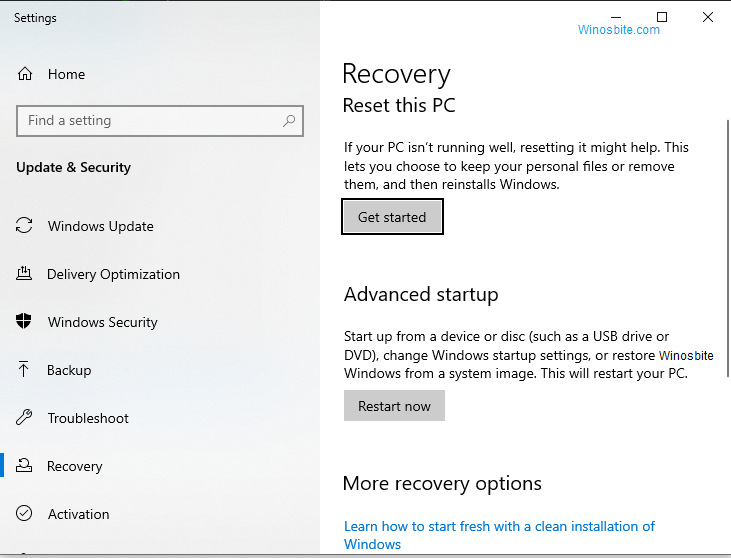The height and width of the screenshot is (558, 731).
Task: Click Get started under Reset this PC
Action: tap(392, 217)
